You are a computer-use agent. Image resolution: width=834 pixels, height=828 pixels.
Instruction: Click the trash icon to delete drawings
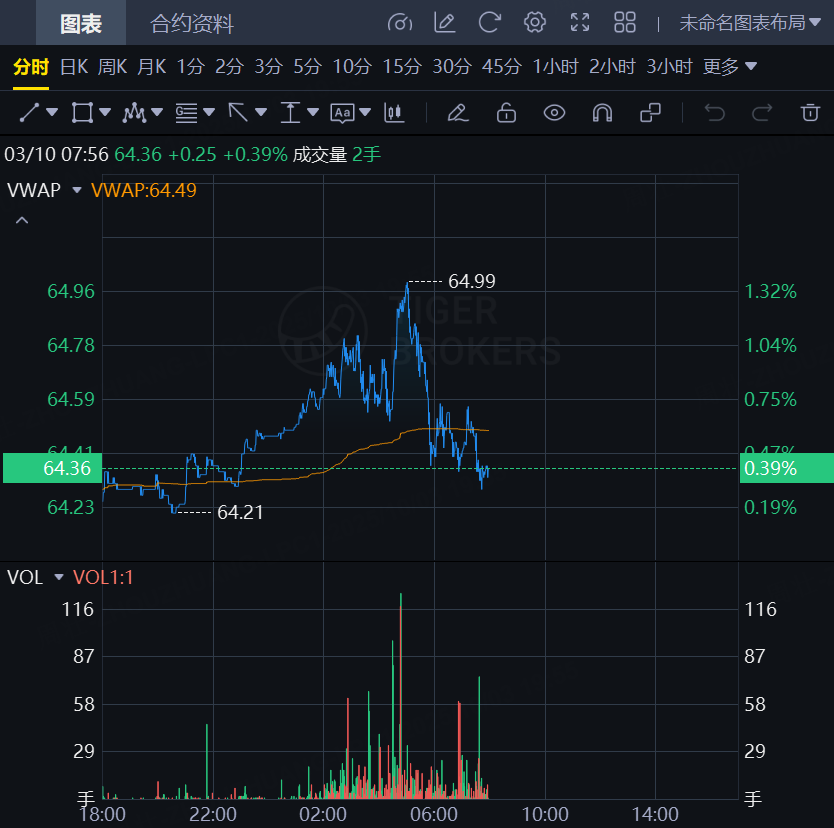[810, 112]
